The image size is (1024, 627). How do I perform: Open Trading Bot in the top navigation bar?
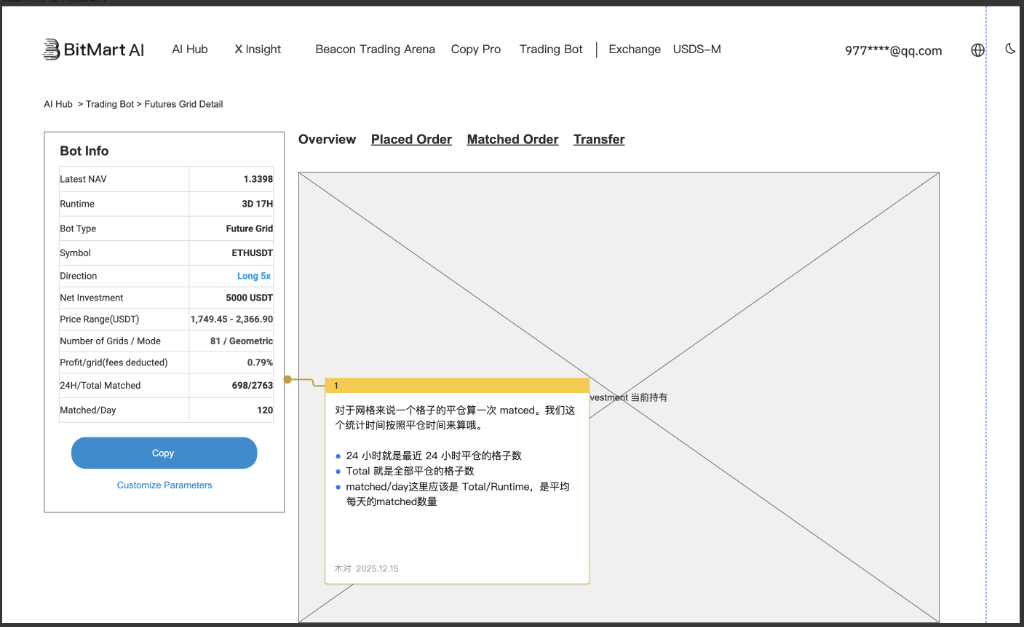click(x=551, y=49)
